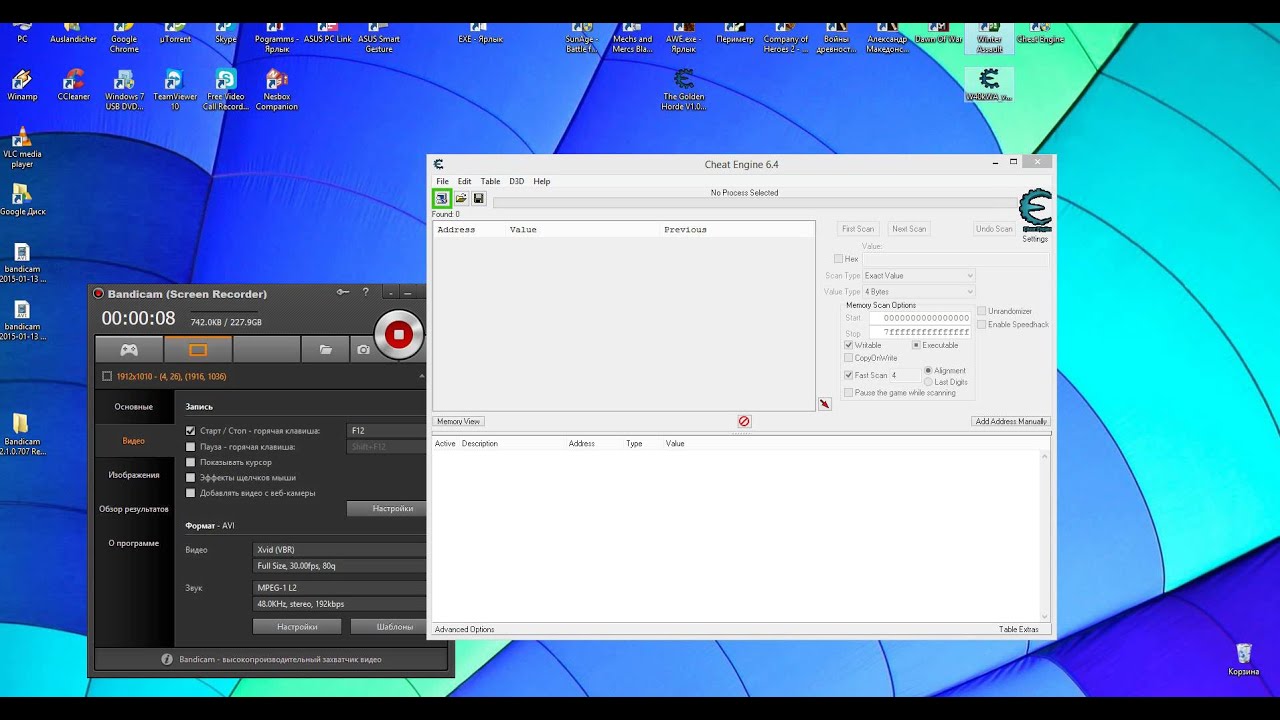Open the Edit menu
The width and height of the screenshot is (1280, 720).
tap(465, 181)
